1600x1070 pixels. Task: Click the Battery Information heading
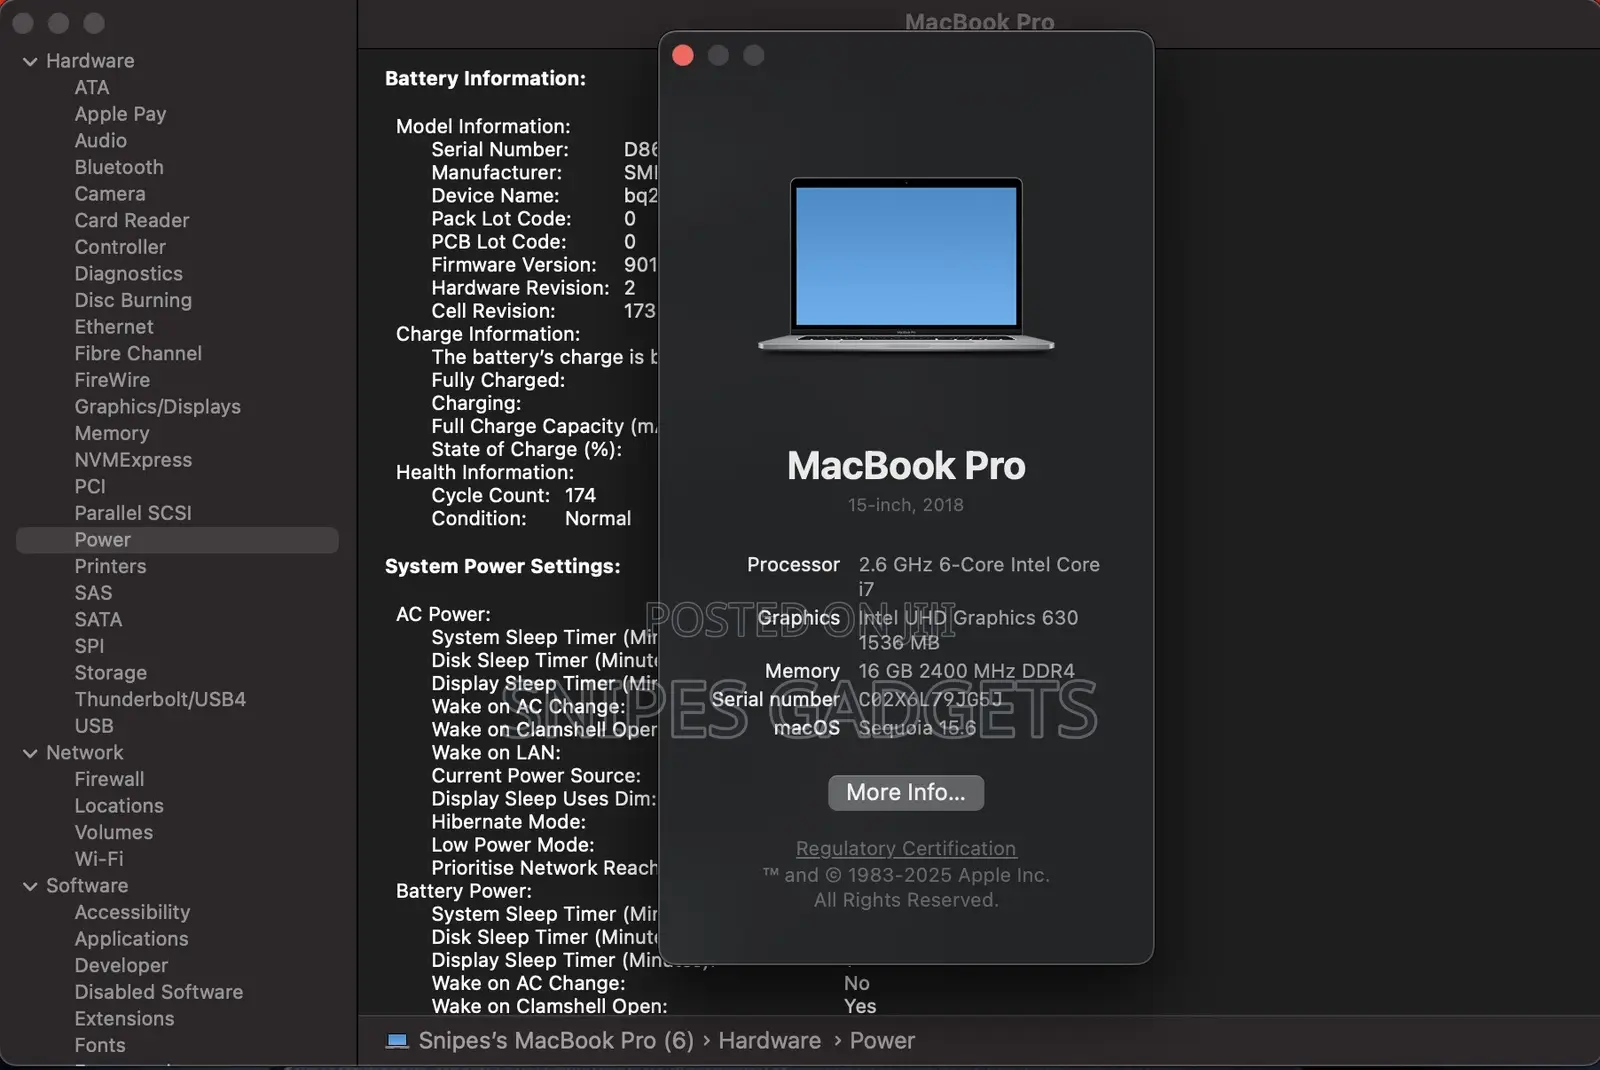pyautogui.click(x=485, y=79)
